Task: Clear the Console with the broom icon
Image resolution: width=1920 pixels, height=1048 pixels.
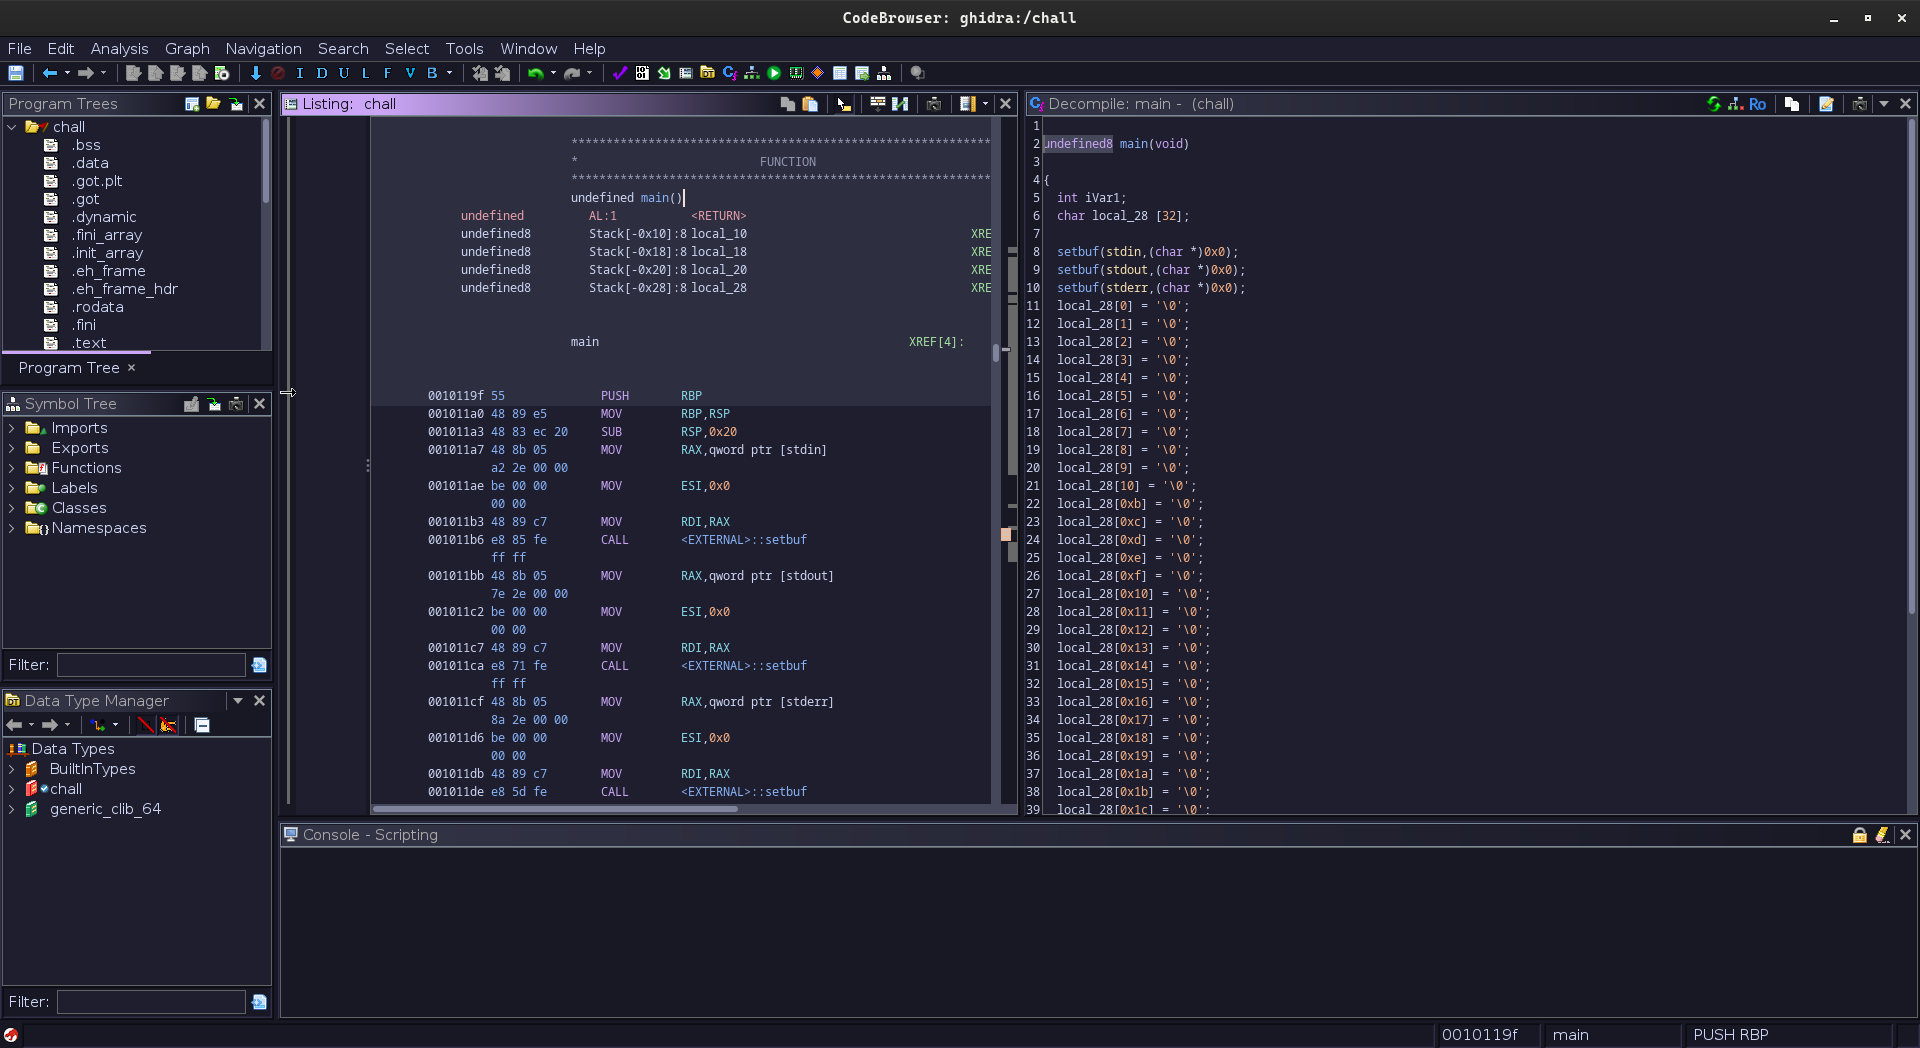Action: tap(1882, 835)
